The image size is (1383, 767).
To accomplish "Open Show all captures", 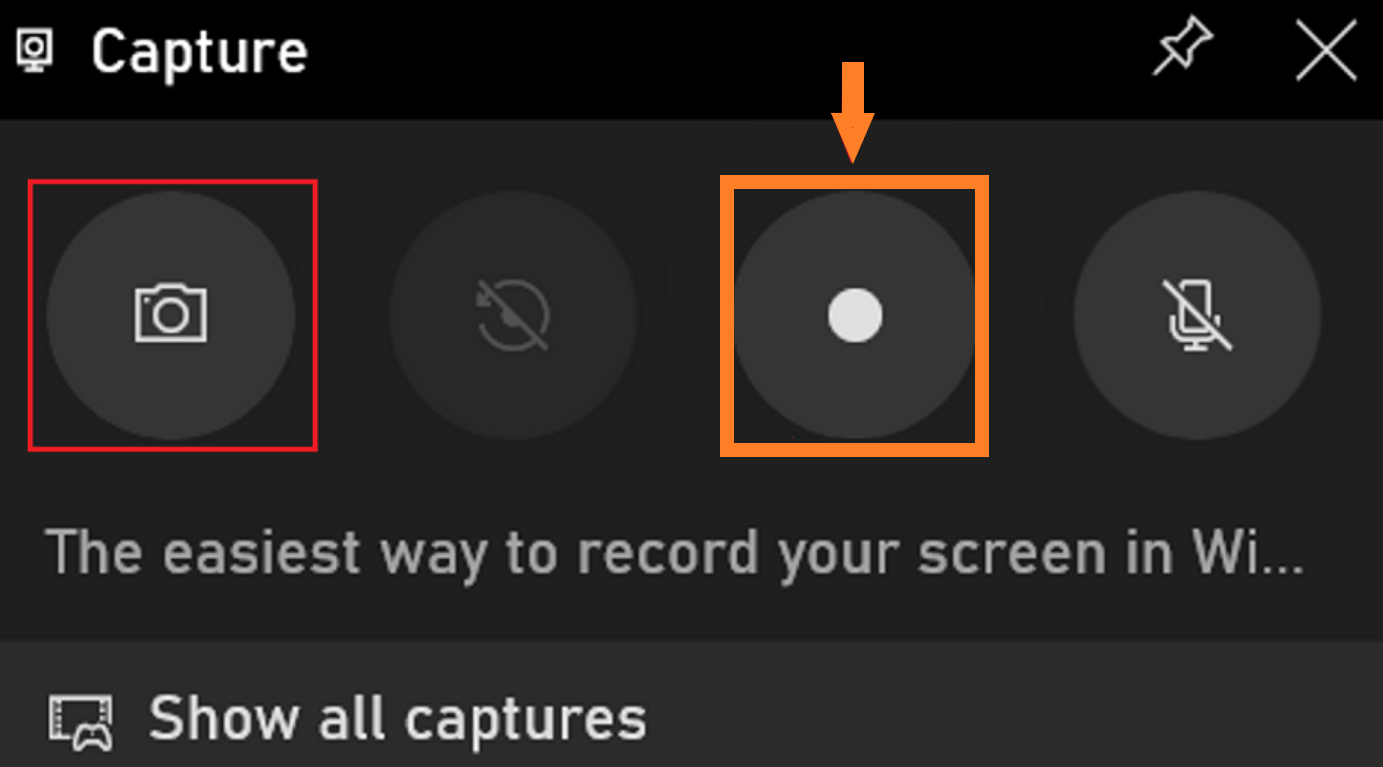I will point(398,717).
